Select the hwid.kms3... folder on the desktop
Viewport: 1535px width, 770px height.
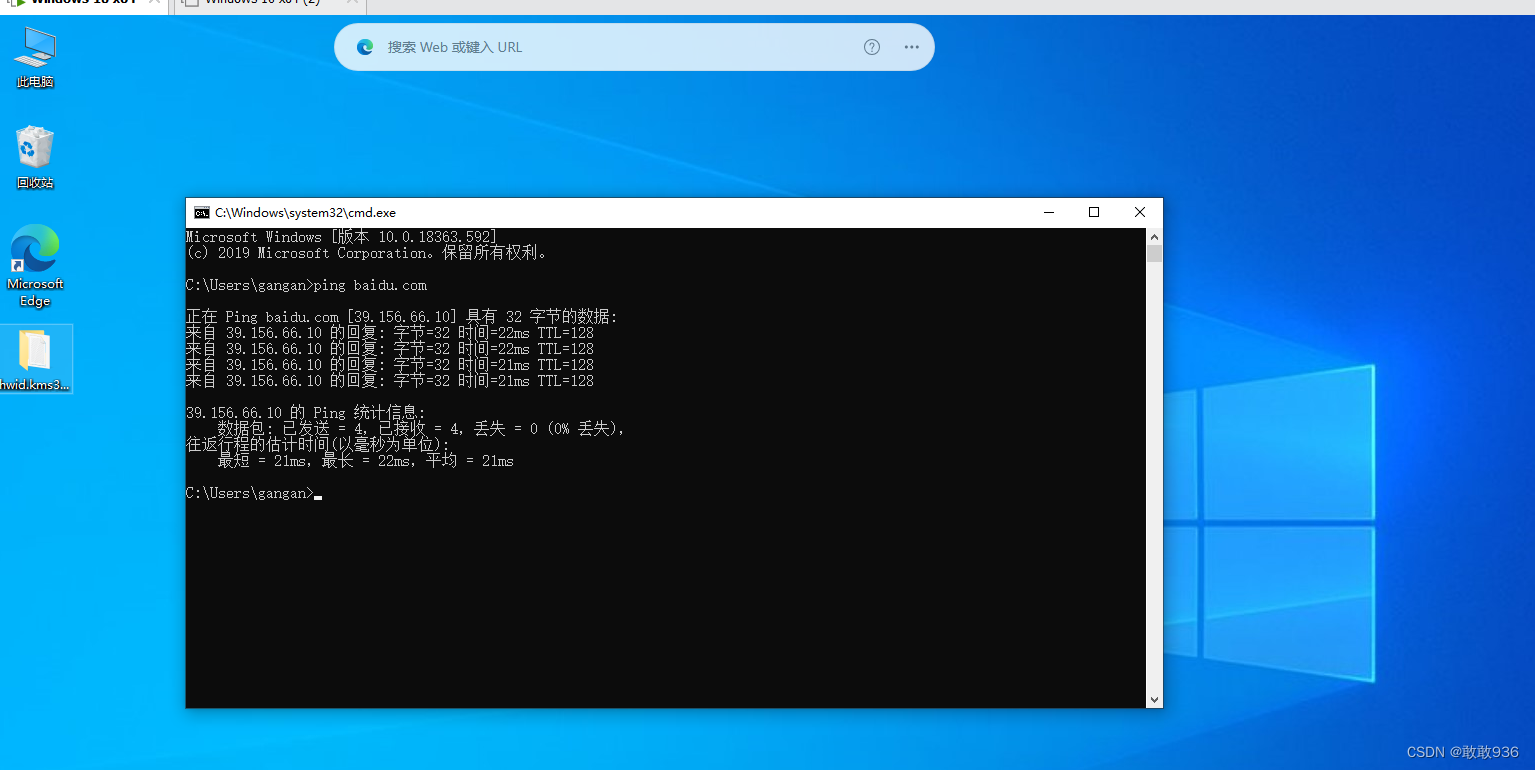(x=35, y=359)
